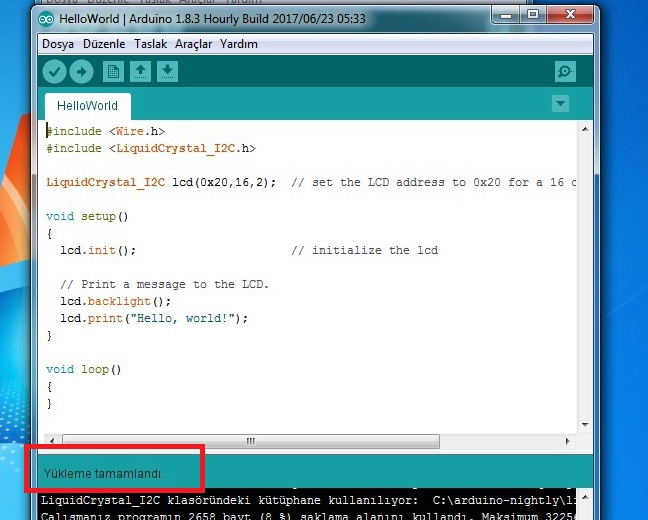Save the sketch with the down-arrow icon
Screen dimensions: 648x520
[167, 72]
